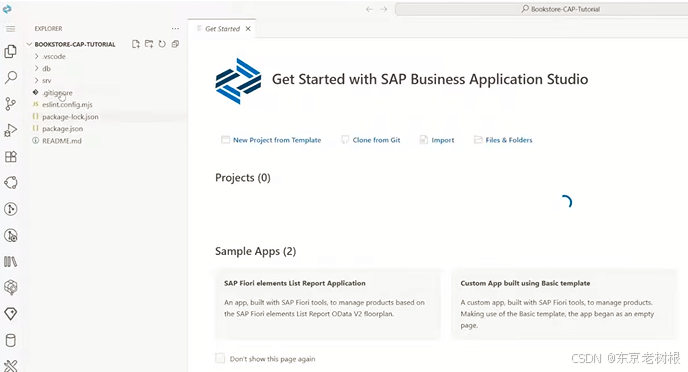This screenshot has height=372, width=688.
Task: Click the New File icon in Explorer
Action: [136, 44]
